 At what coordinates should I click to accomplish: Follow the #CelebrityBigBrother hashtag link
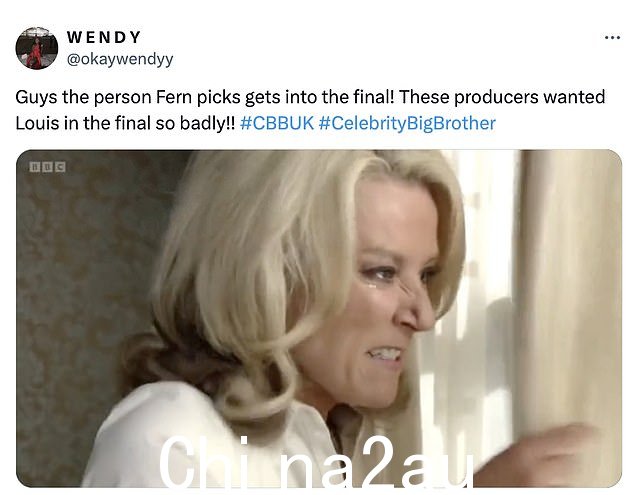point(407,123)
